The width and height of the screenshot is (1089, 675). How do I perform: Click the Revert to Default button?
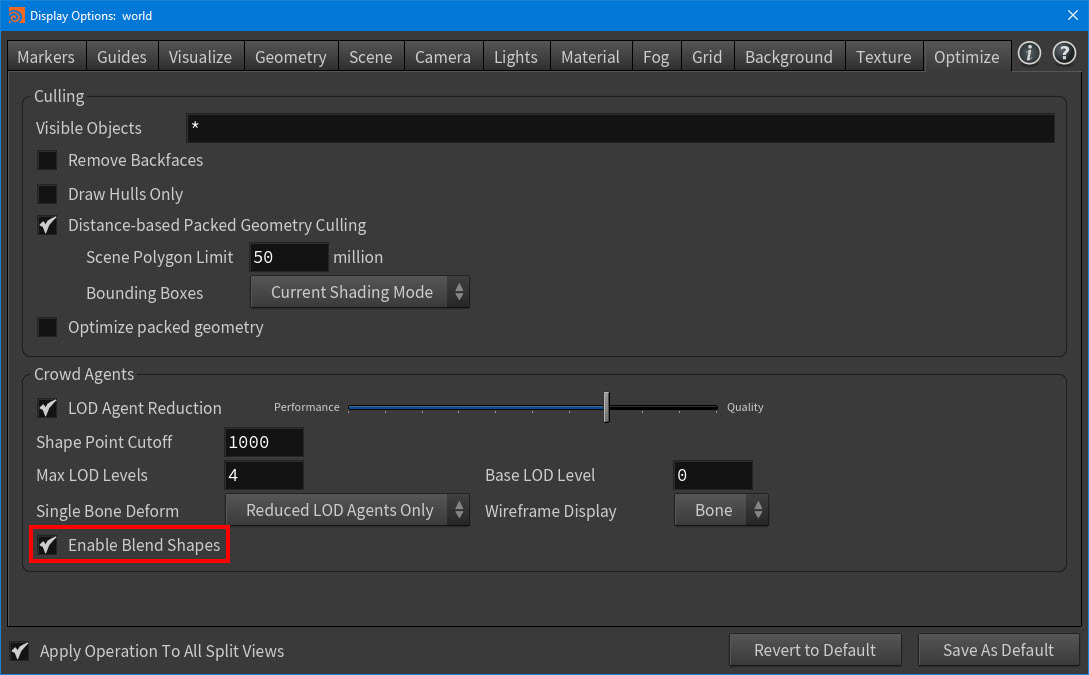(815, 650)
